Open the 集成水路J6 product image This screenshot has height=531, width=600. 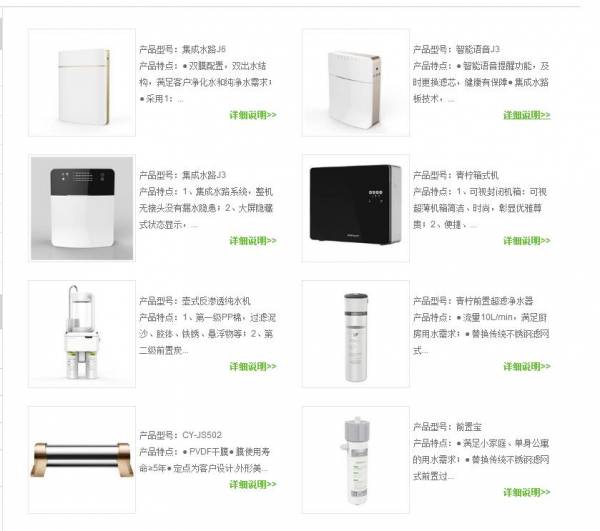(82, 82)
